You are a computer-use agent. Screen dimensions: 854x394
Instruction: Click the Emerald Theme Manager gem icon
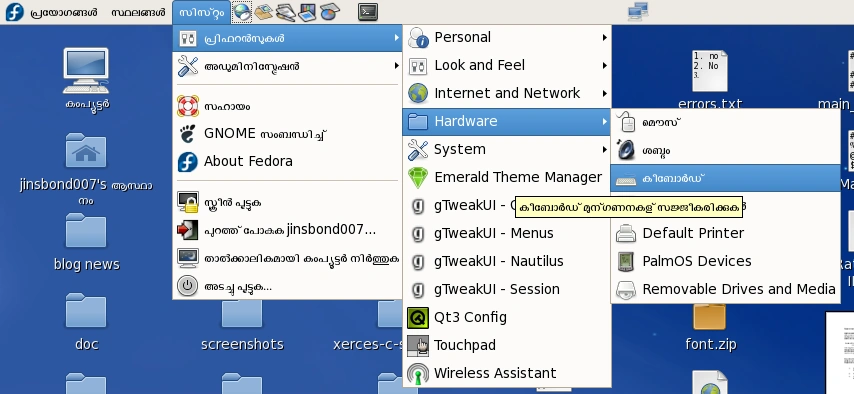pyautogui.click(x=418, y=177)
